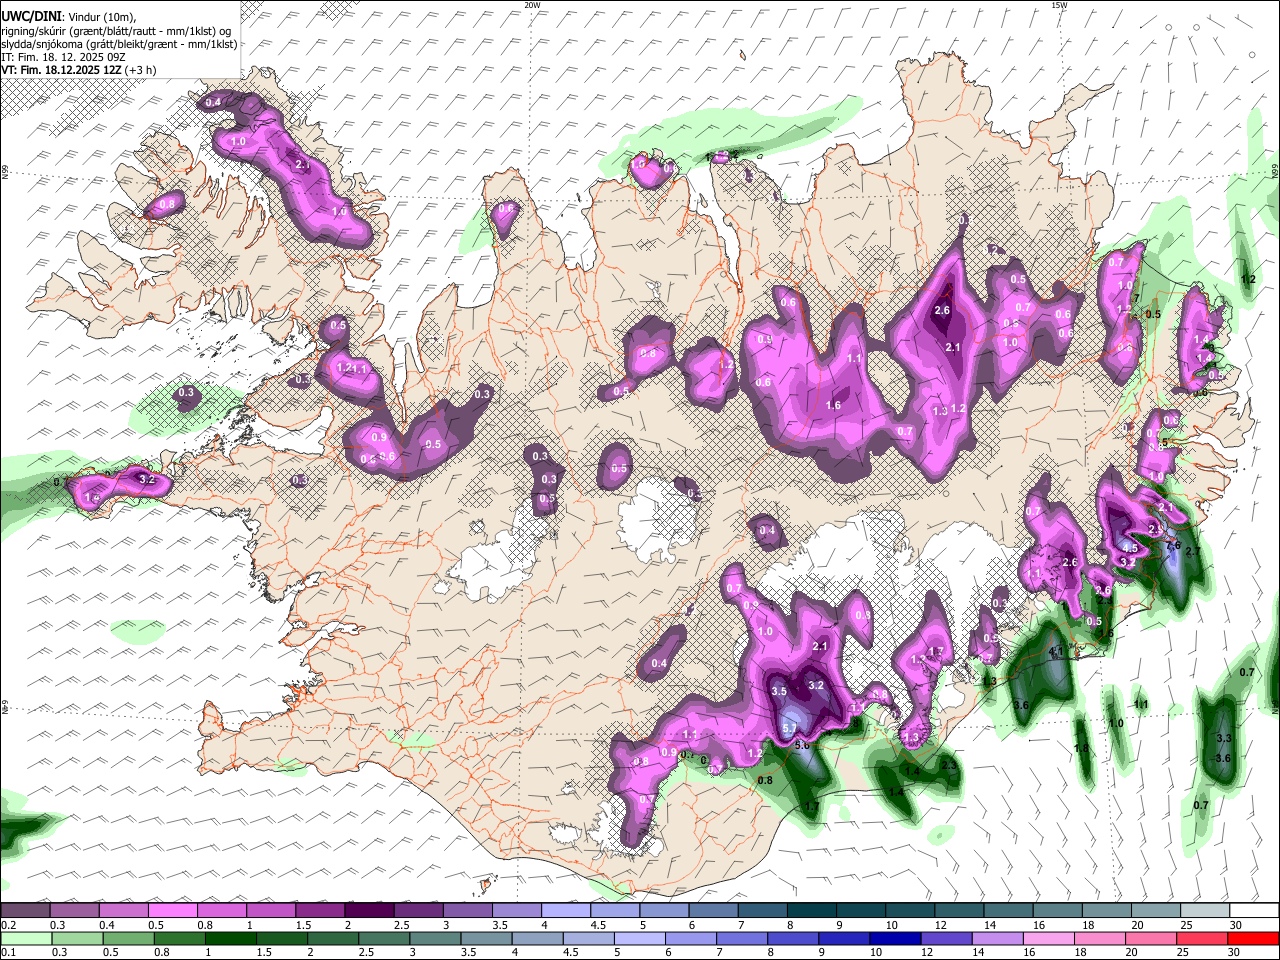Select dark mauve swatch between 0.2 and 0.3

pyautogui.click(x=25, y=911)
